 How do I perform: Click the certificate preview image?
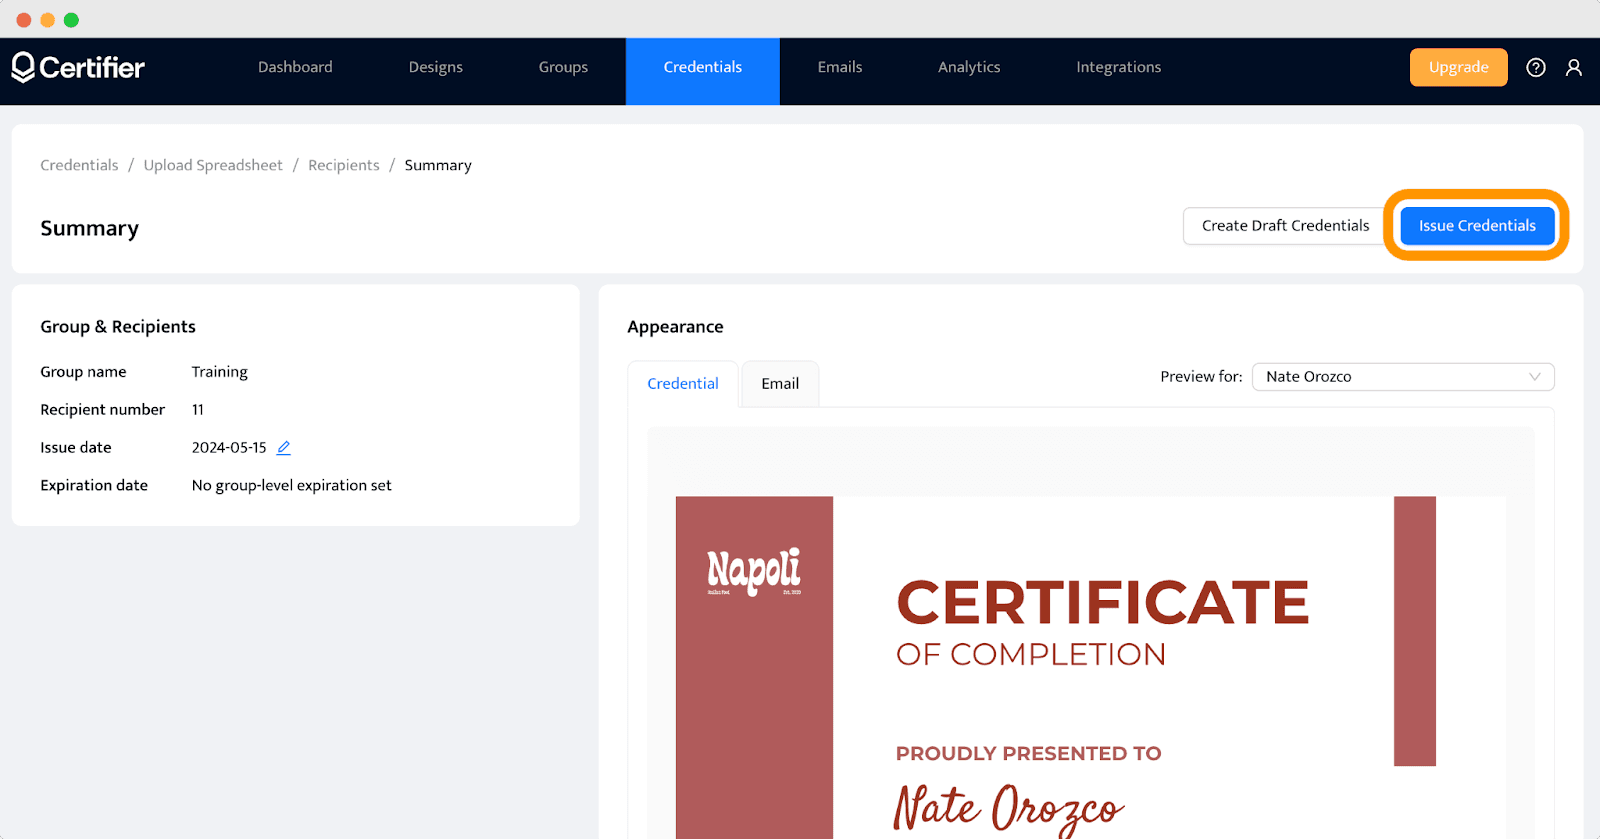[1091, 668]
